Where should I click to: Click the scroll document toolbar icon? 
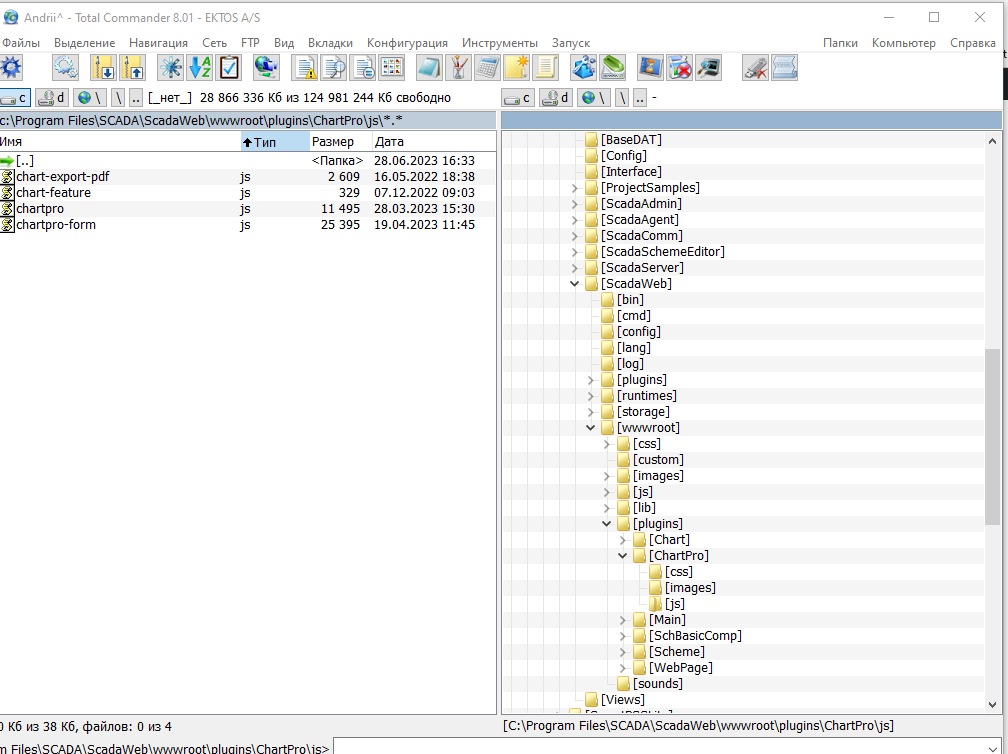point(546,67)
